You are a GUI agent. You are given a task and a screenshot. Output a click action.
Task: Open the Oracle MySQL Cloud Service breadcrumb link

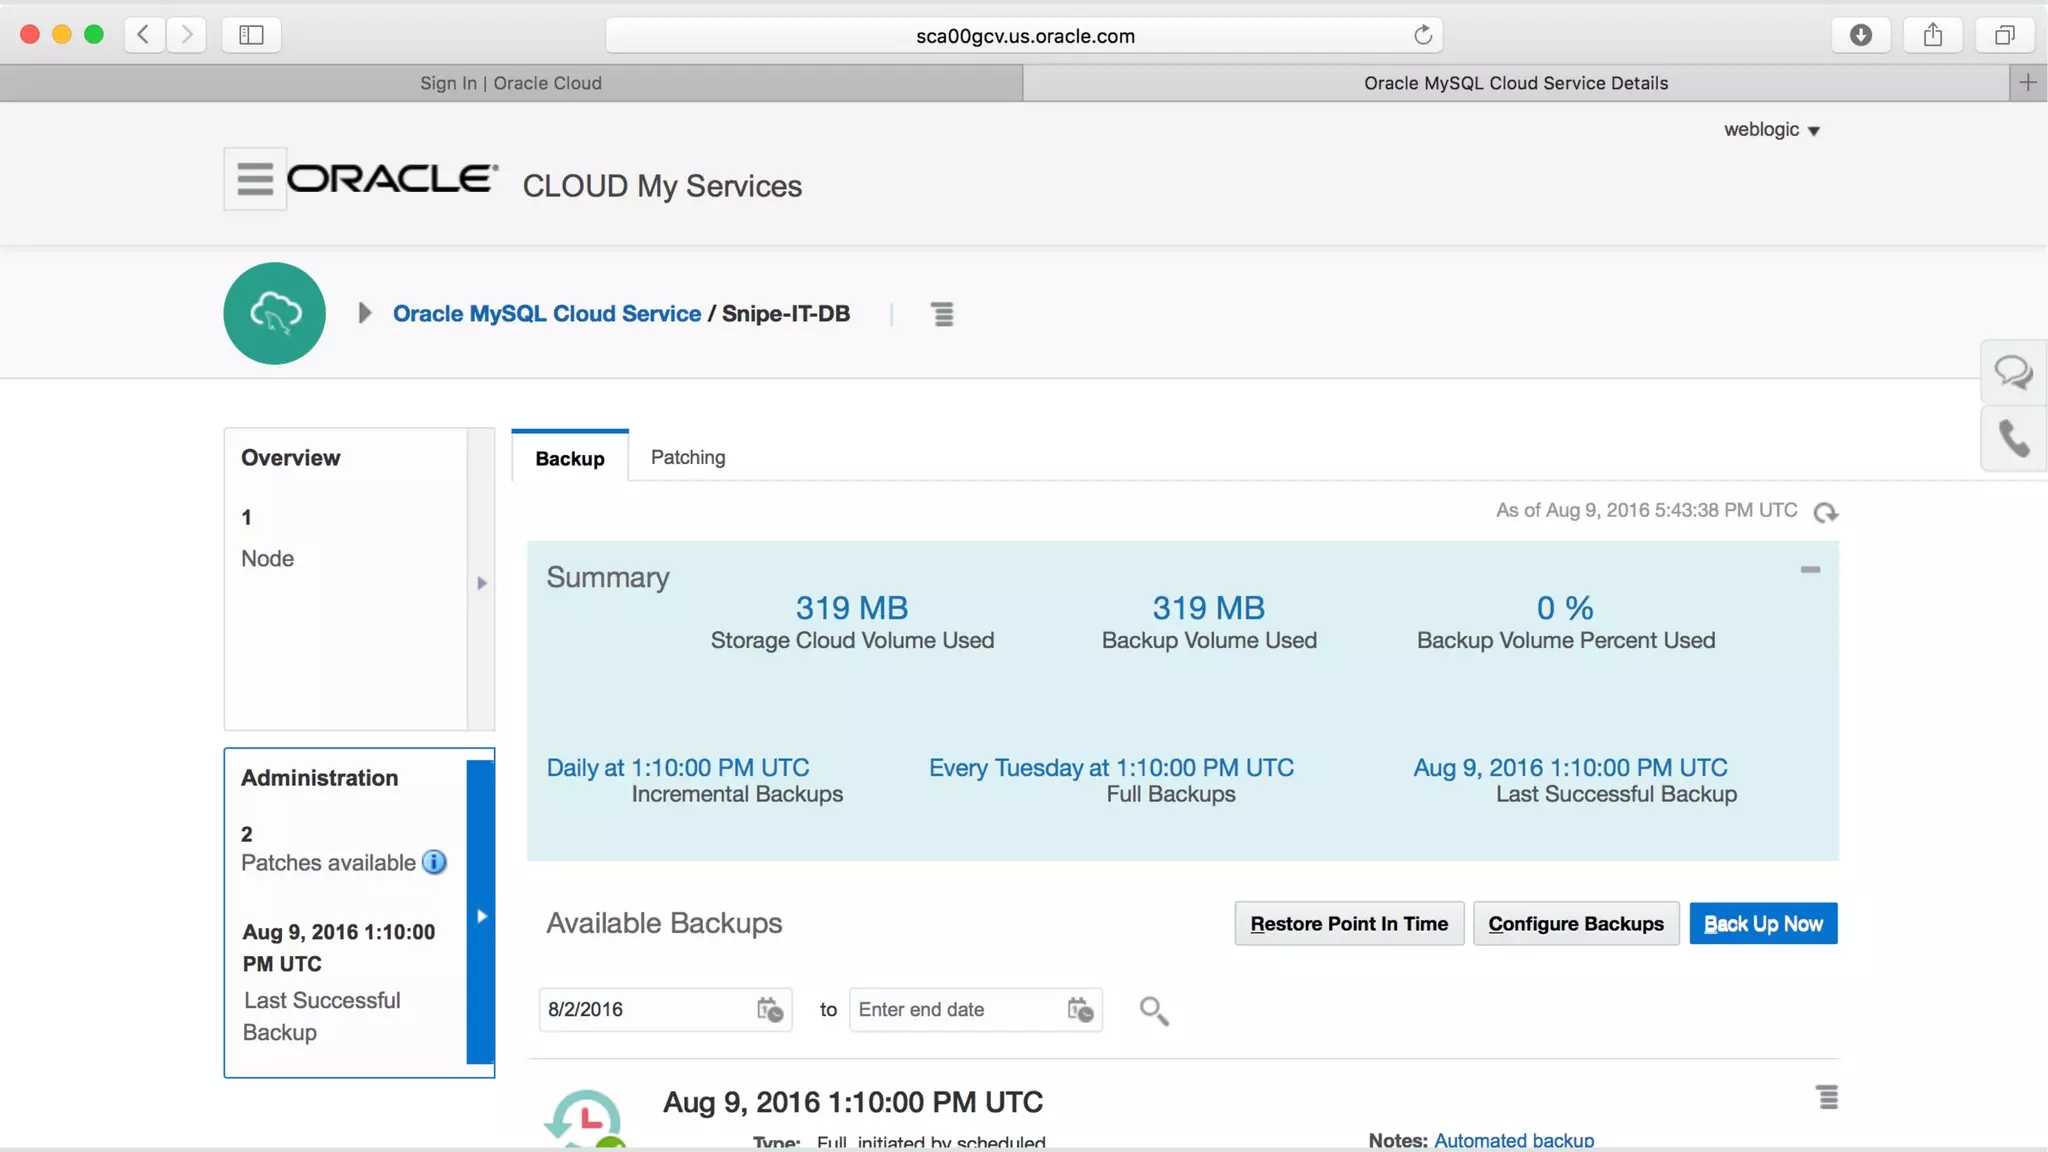(x=546, y=314)
